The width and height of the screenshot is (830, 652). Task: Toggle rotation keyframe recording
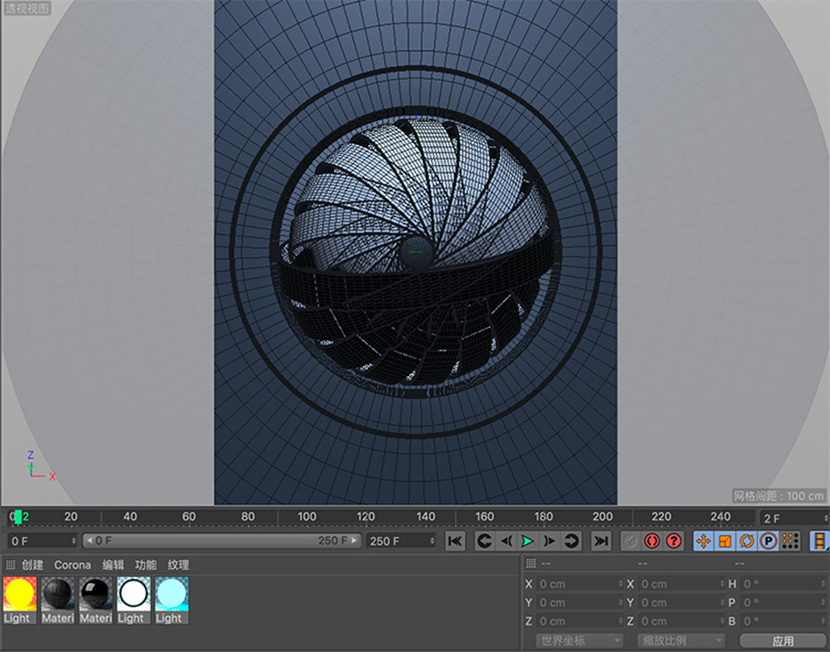746,541
